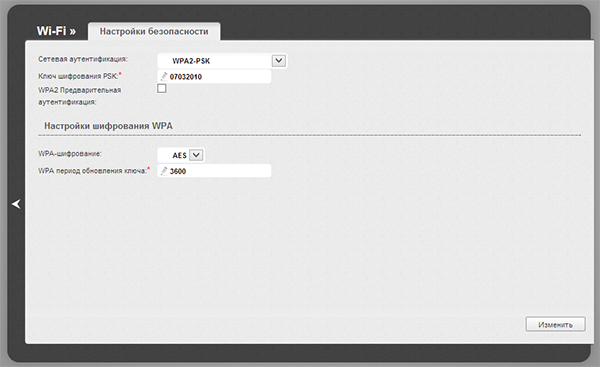600x367 pixels.
Task: Click the 'Ключ шифрования PSK:' label
Action: (78, 76)
